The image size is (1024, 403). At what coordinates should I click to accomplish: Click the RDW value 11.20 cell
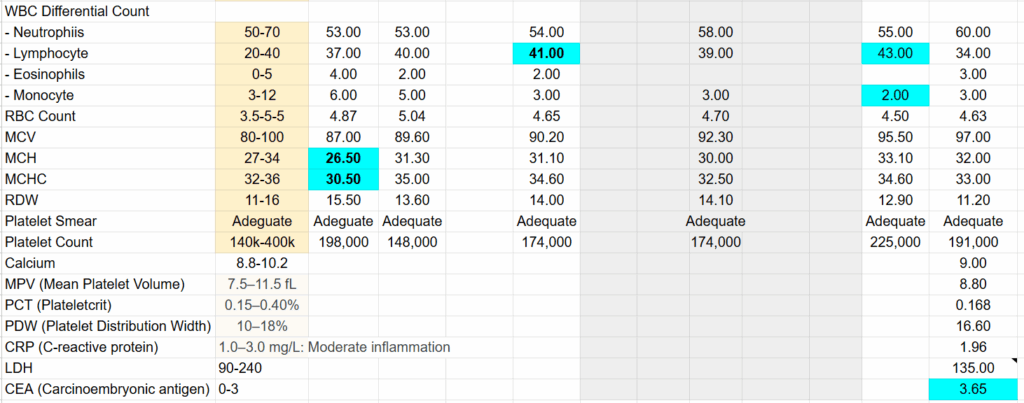pos(973,200)
